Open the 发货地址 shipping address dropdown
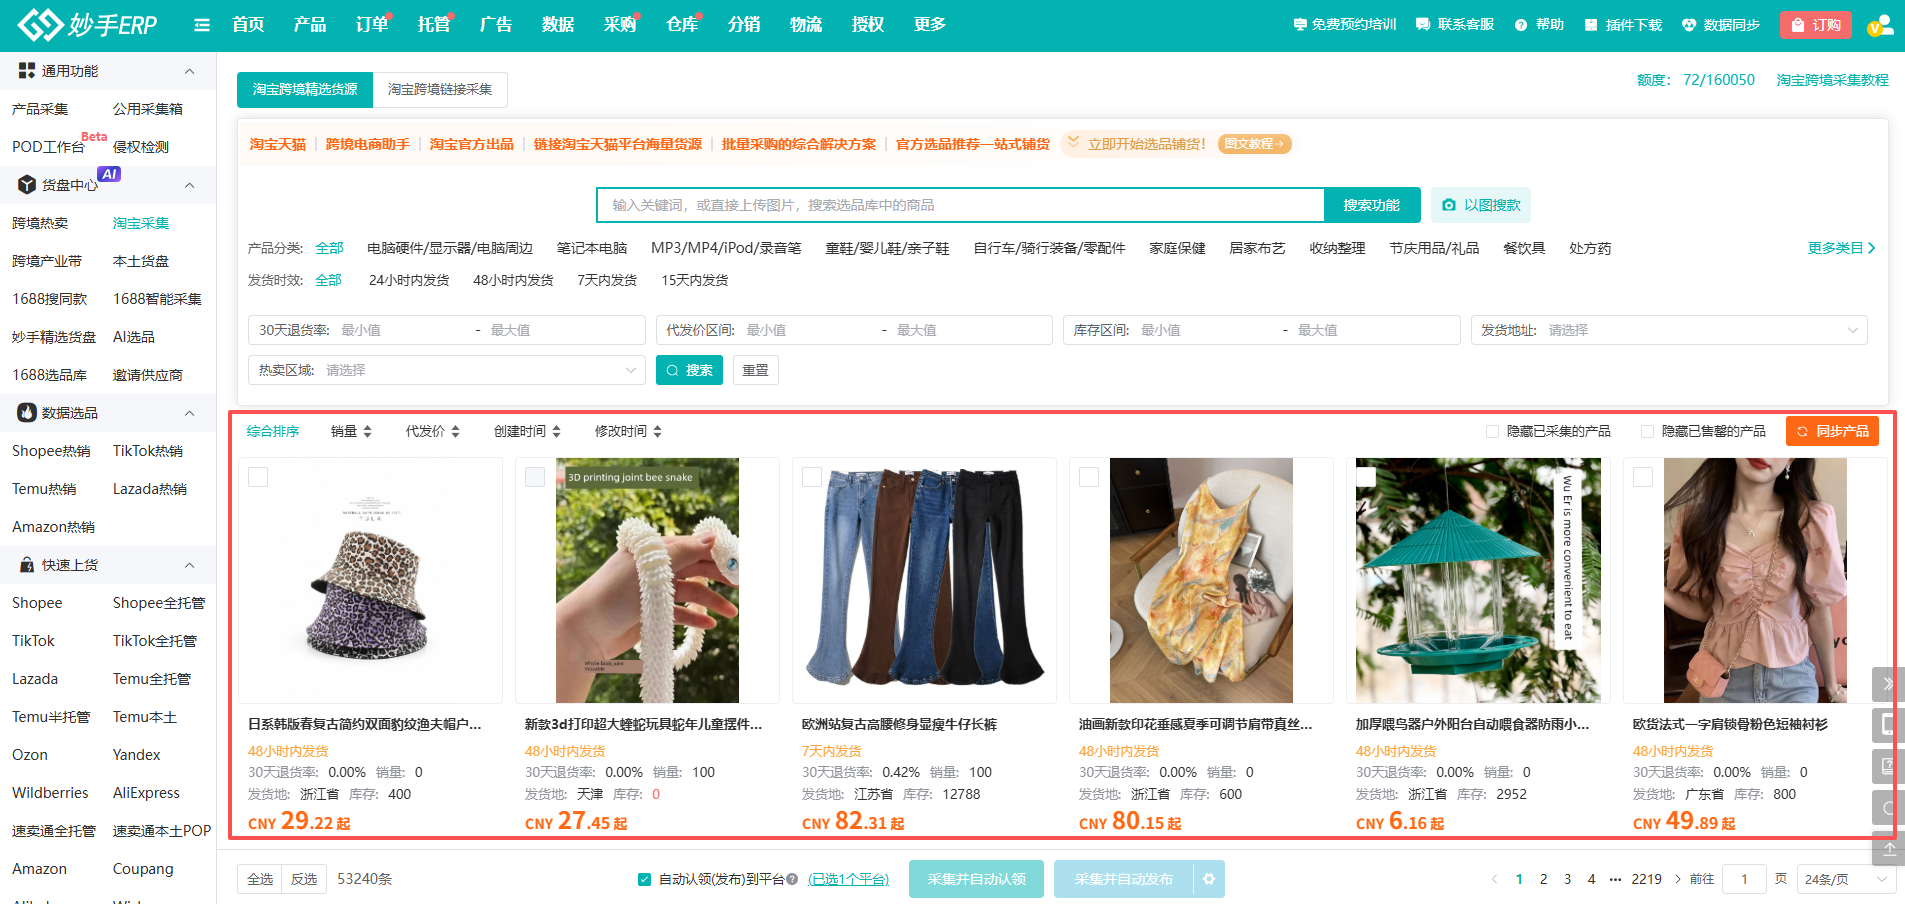The height and width of the screenshot is (904, 1905). [1670, 329]
